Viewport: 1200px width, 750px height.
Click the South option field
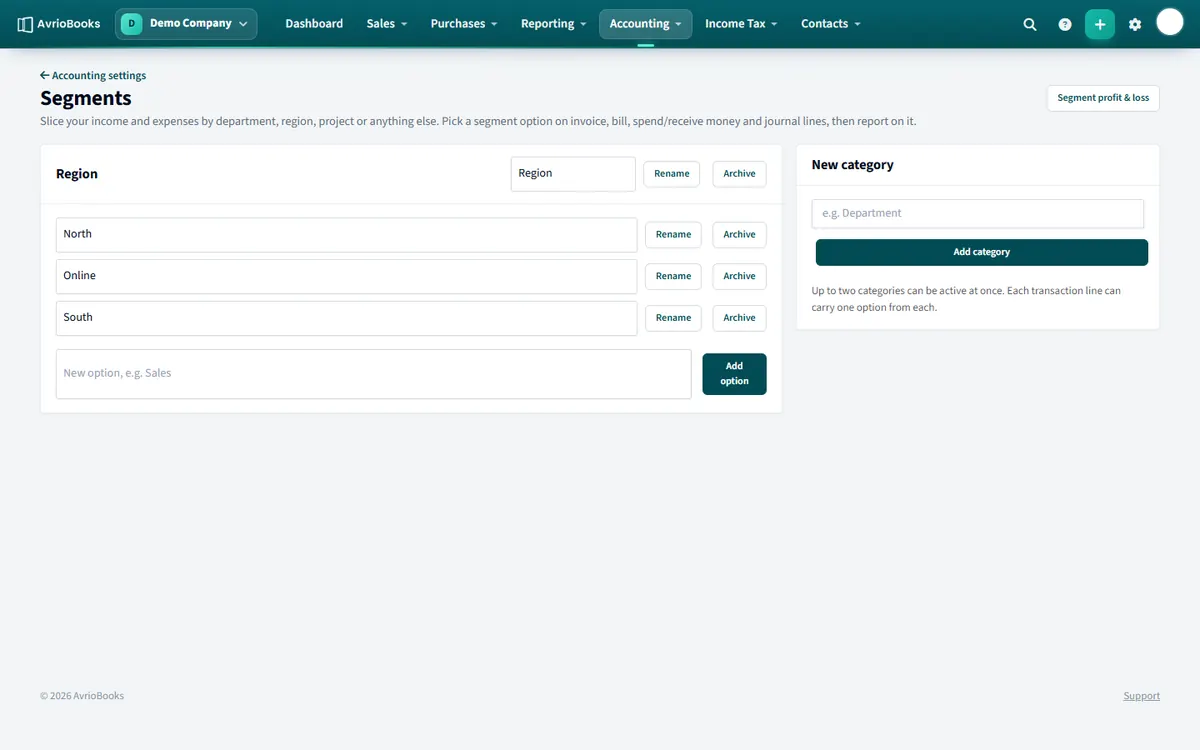tap(346, 318)
